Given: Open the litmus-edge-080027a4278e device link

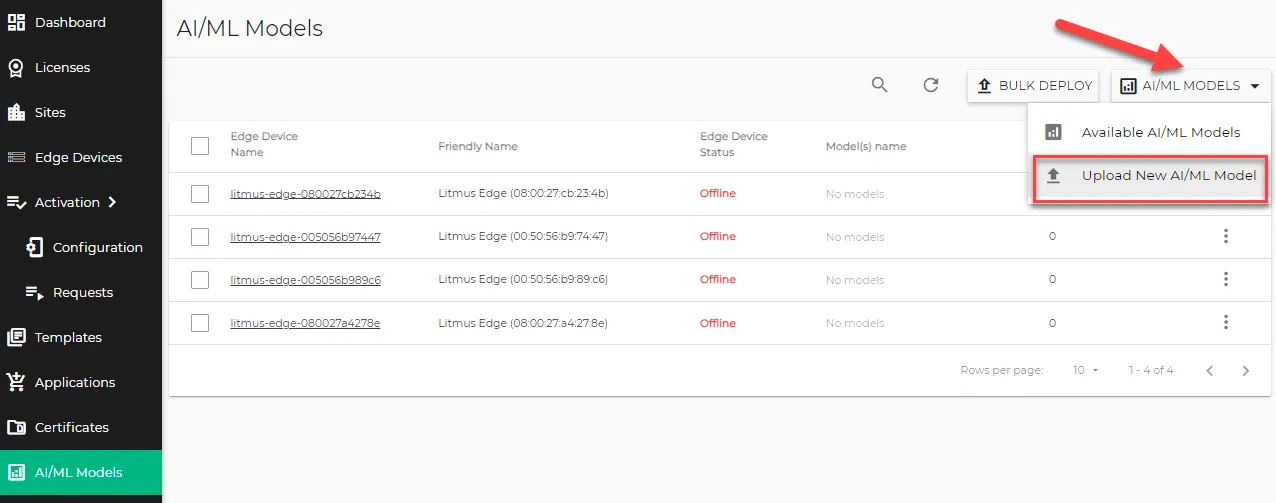Looking at the screenshot, I should (x=305, y=323).
